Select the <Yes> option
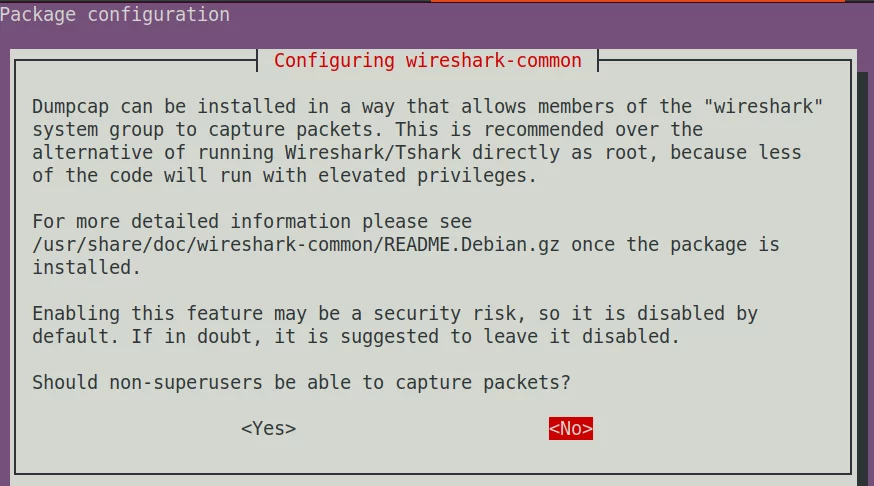The height and width of the screenshot is (486, 874). (x=268, y=429)
